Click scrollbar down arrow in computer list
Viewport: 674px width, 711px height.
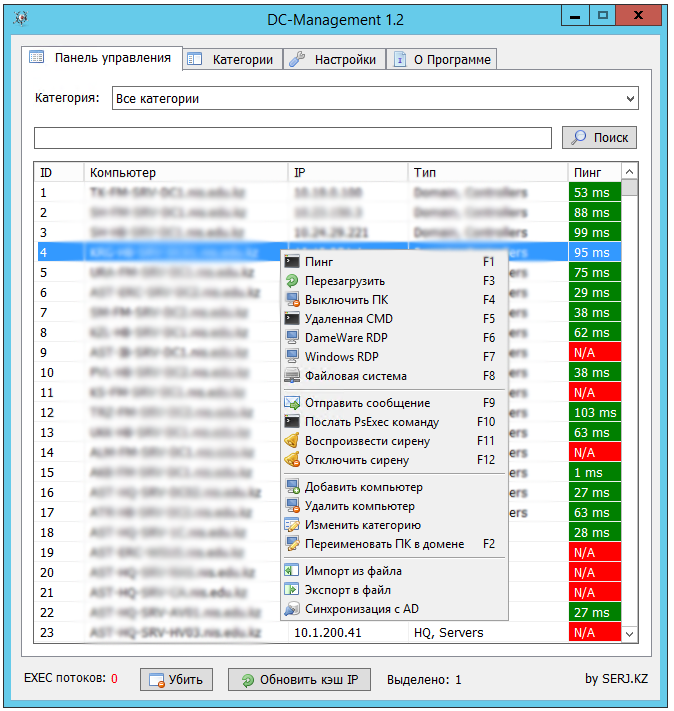click(x=630, y=633)
